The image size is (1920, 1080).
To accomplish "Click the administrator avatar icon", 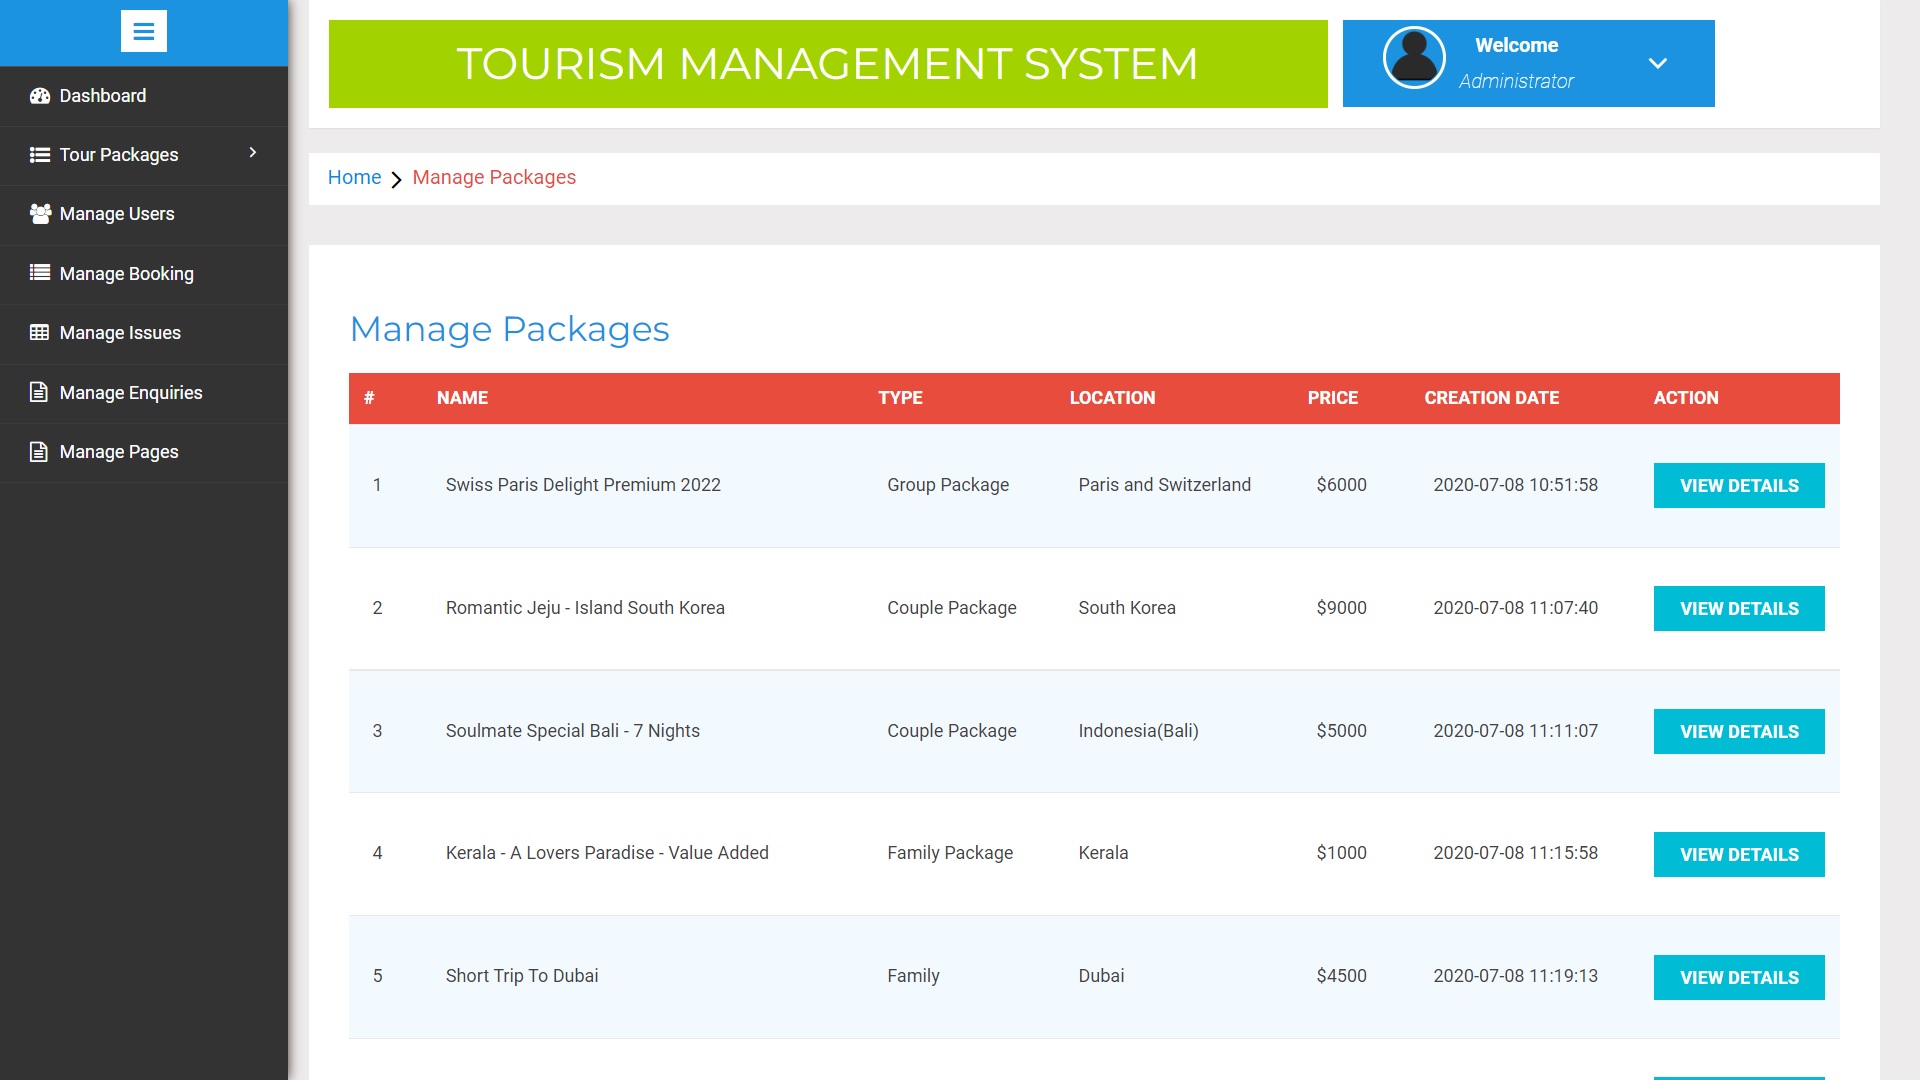I will click(1413, 57).
